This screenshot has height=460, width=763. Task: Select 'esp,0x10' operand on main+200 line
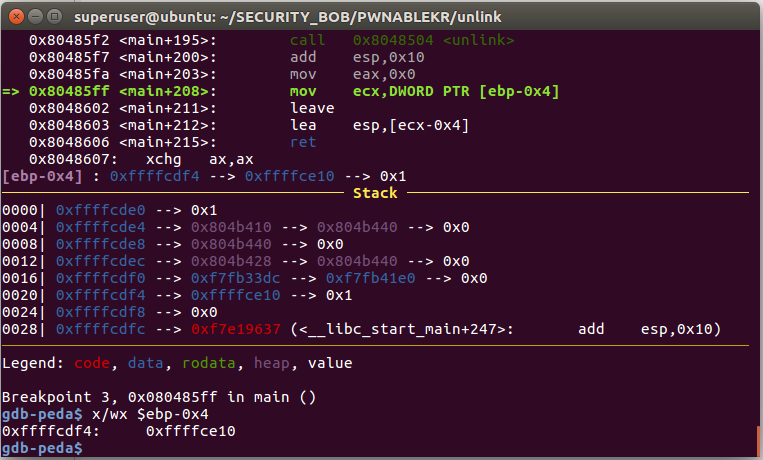[388, 57]
